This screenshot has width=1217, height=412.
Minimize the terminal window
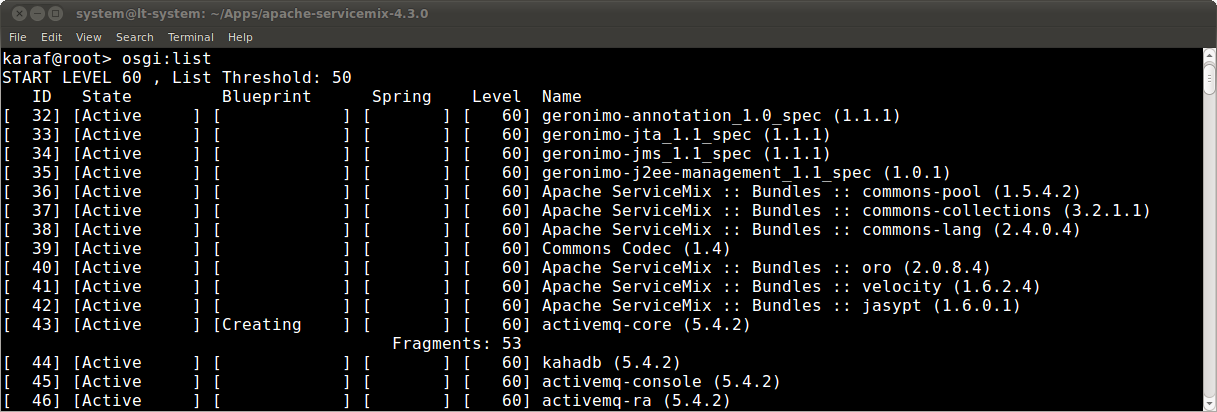coord(35,14)
